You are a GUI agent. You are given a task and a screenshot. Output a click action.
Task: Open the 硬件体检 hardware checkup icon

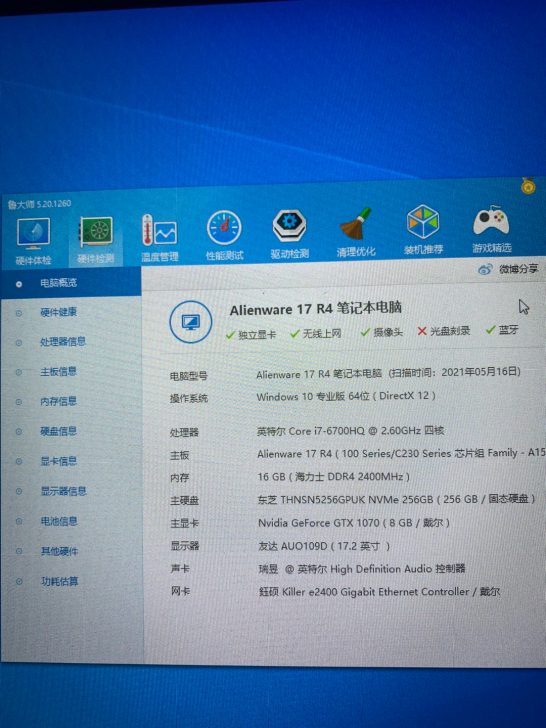33,241
